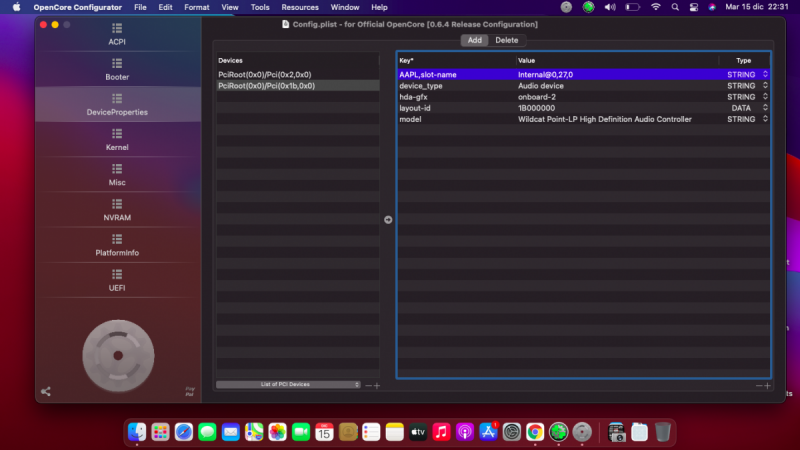This screenshot has height=450, width=800.
Task: Switch to the UEFI section
Action: click(117, 281)
